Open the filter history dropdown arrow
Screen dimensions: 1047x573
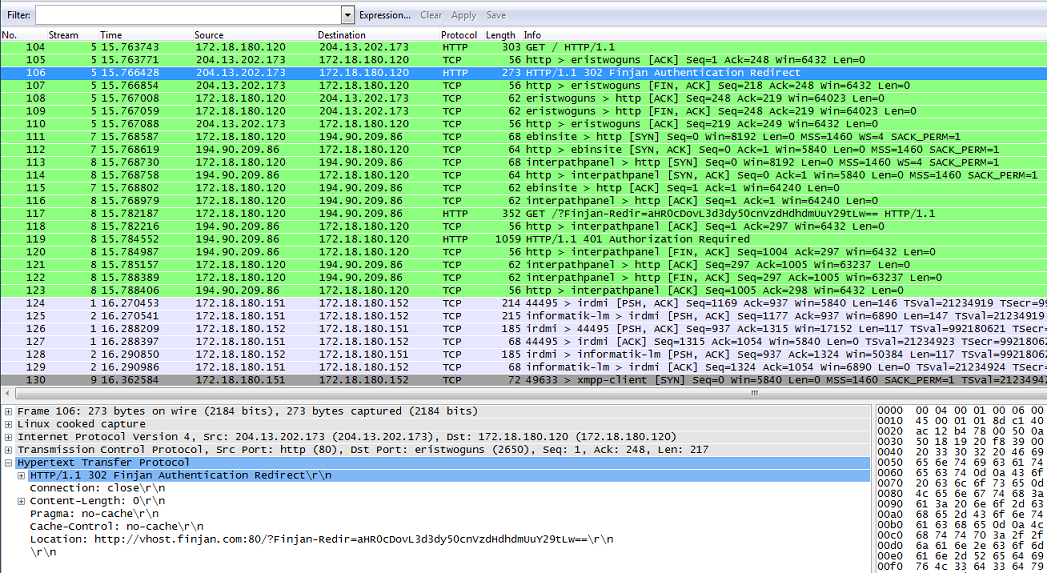[348, 15]
